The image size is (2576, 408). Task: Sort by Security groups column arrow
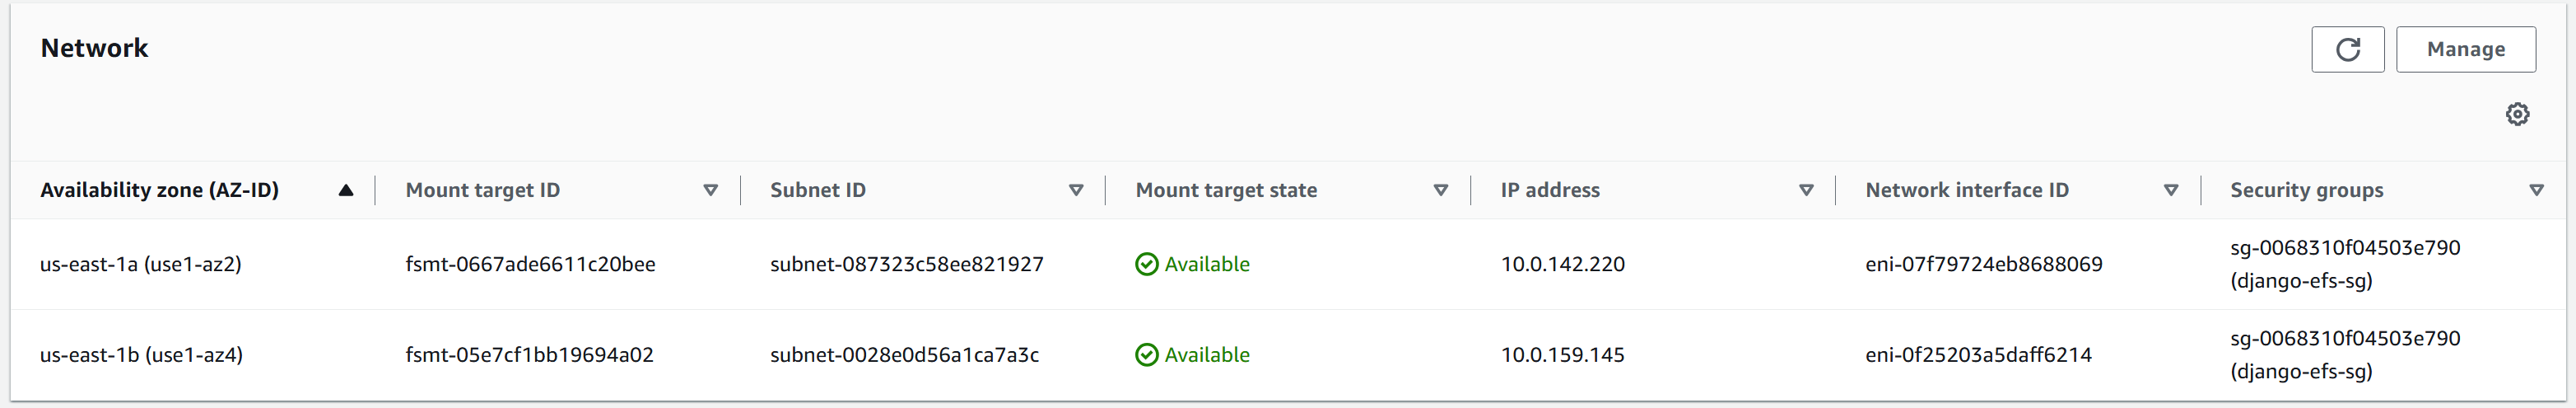click(2536, 190)
